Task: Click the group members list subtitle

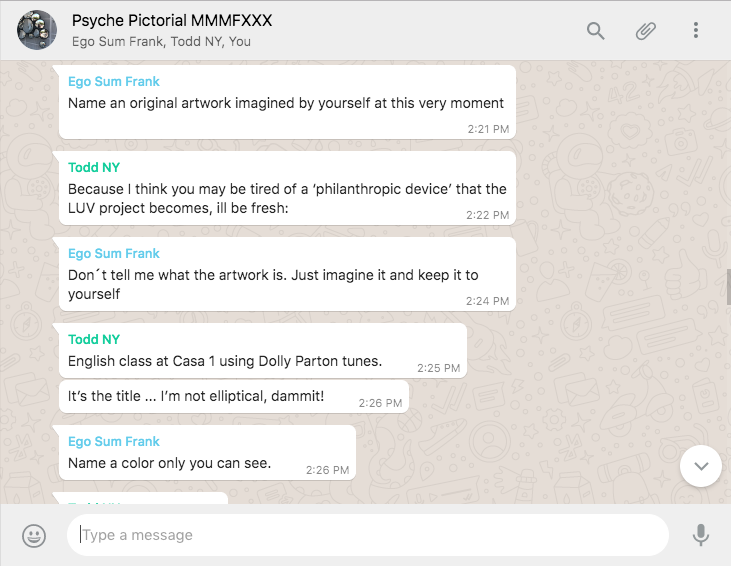Action: pyautogui.click(x=161, y=42)
